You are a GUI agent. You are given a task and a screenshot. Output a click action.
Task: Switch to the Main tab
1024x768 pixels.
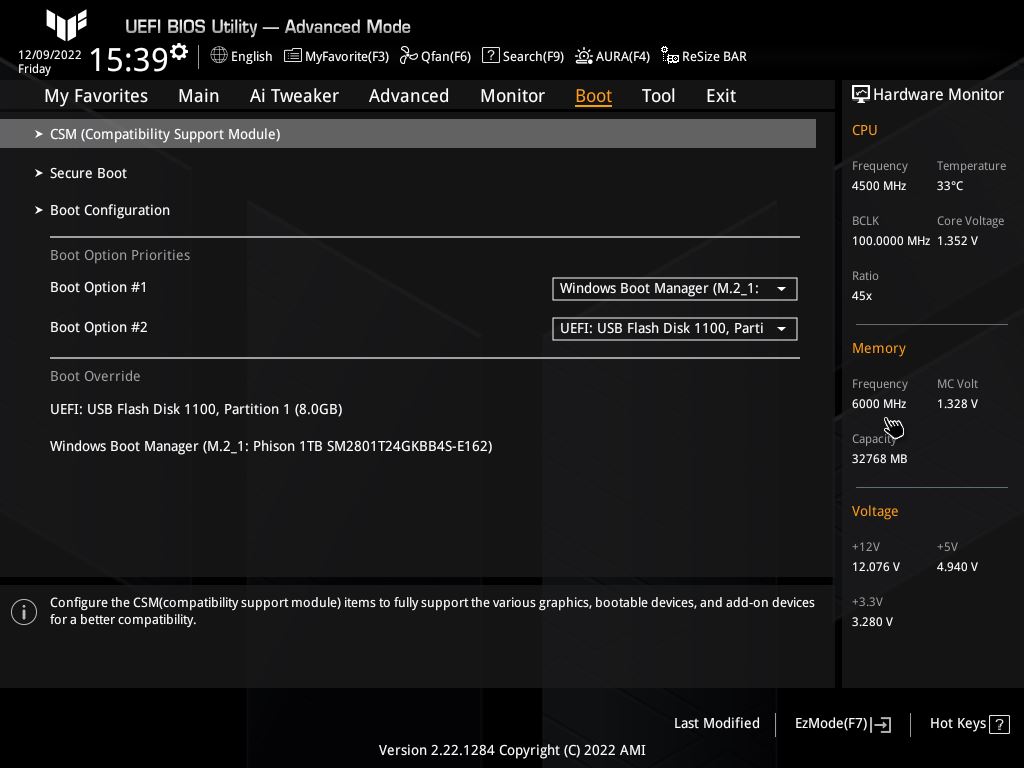199,95
